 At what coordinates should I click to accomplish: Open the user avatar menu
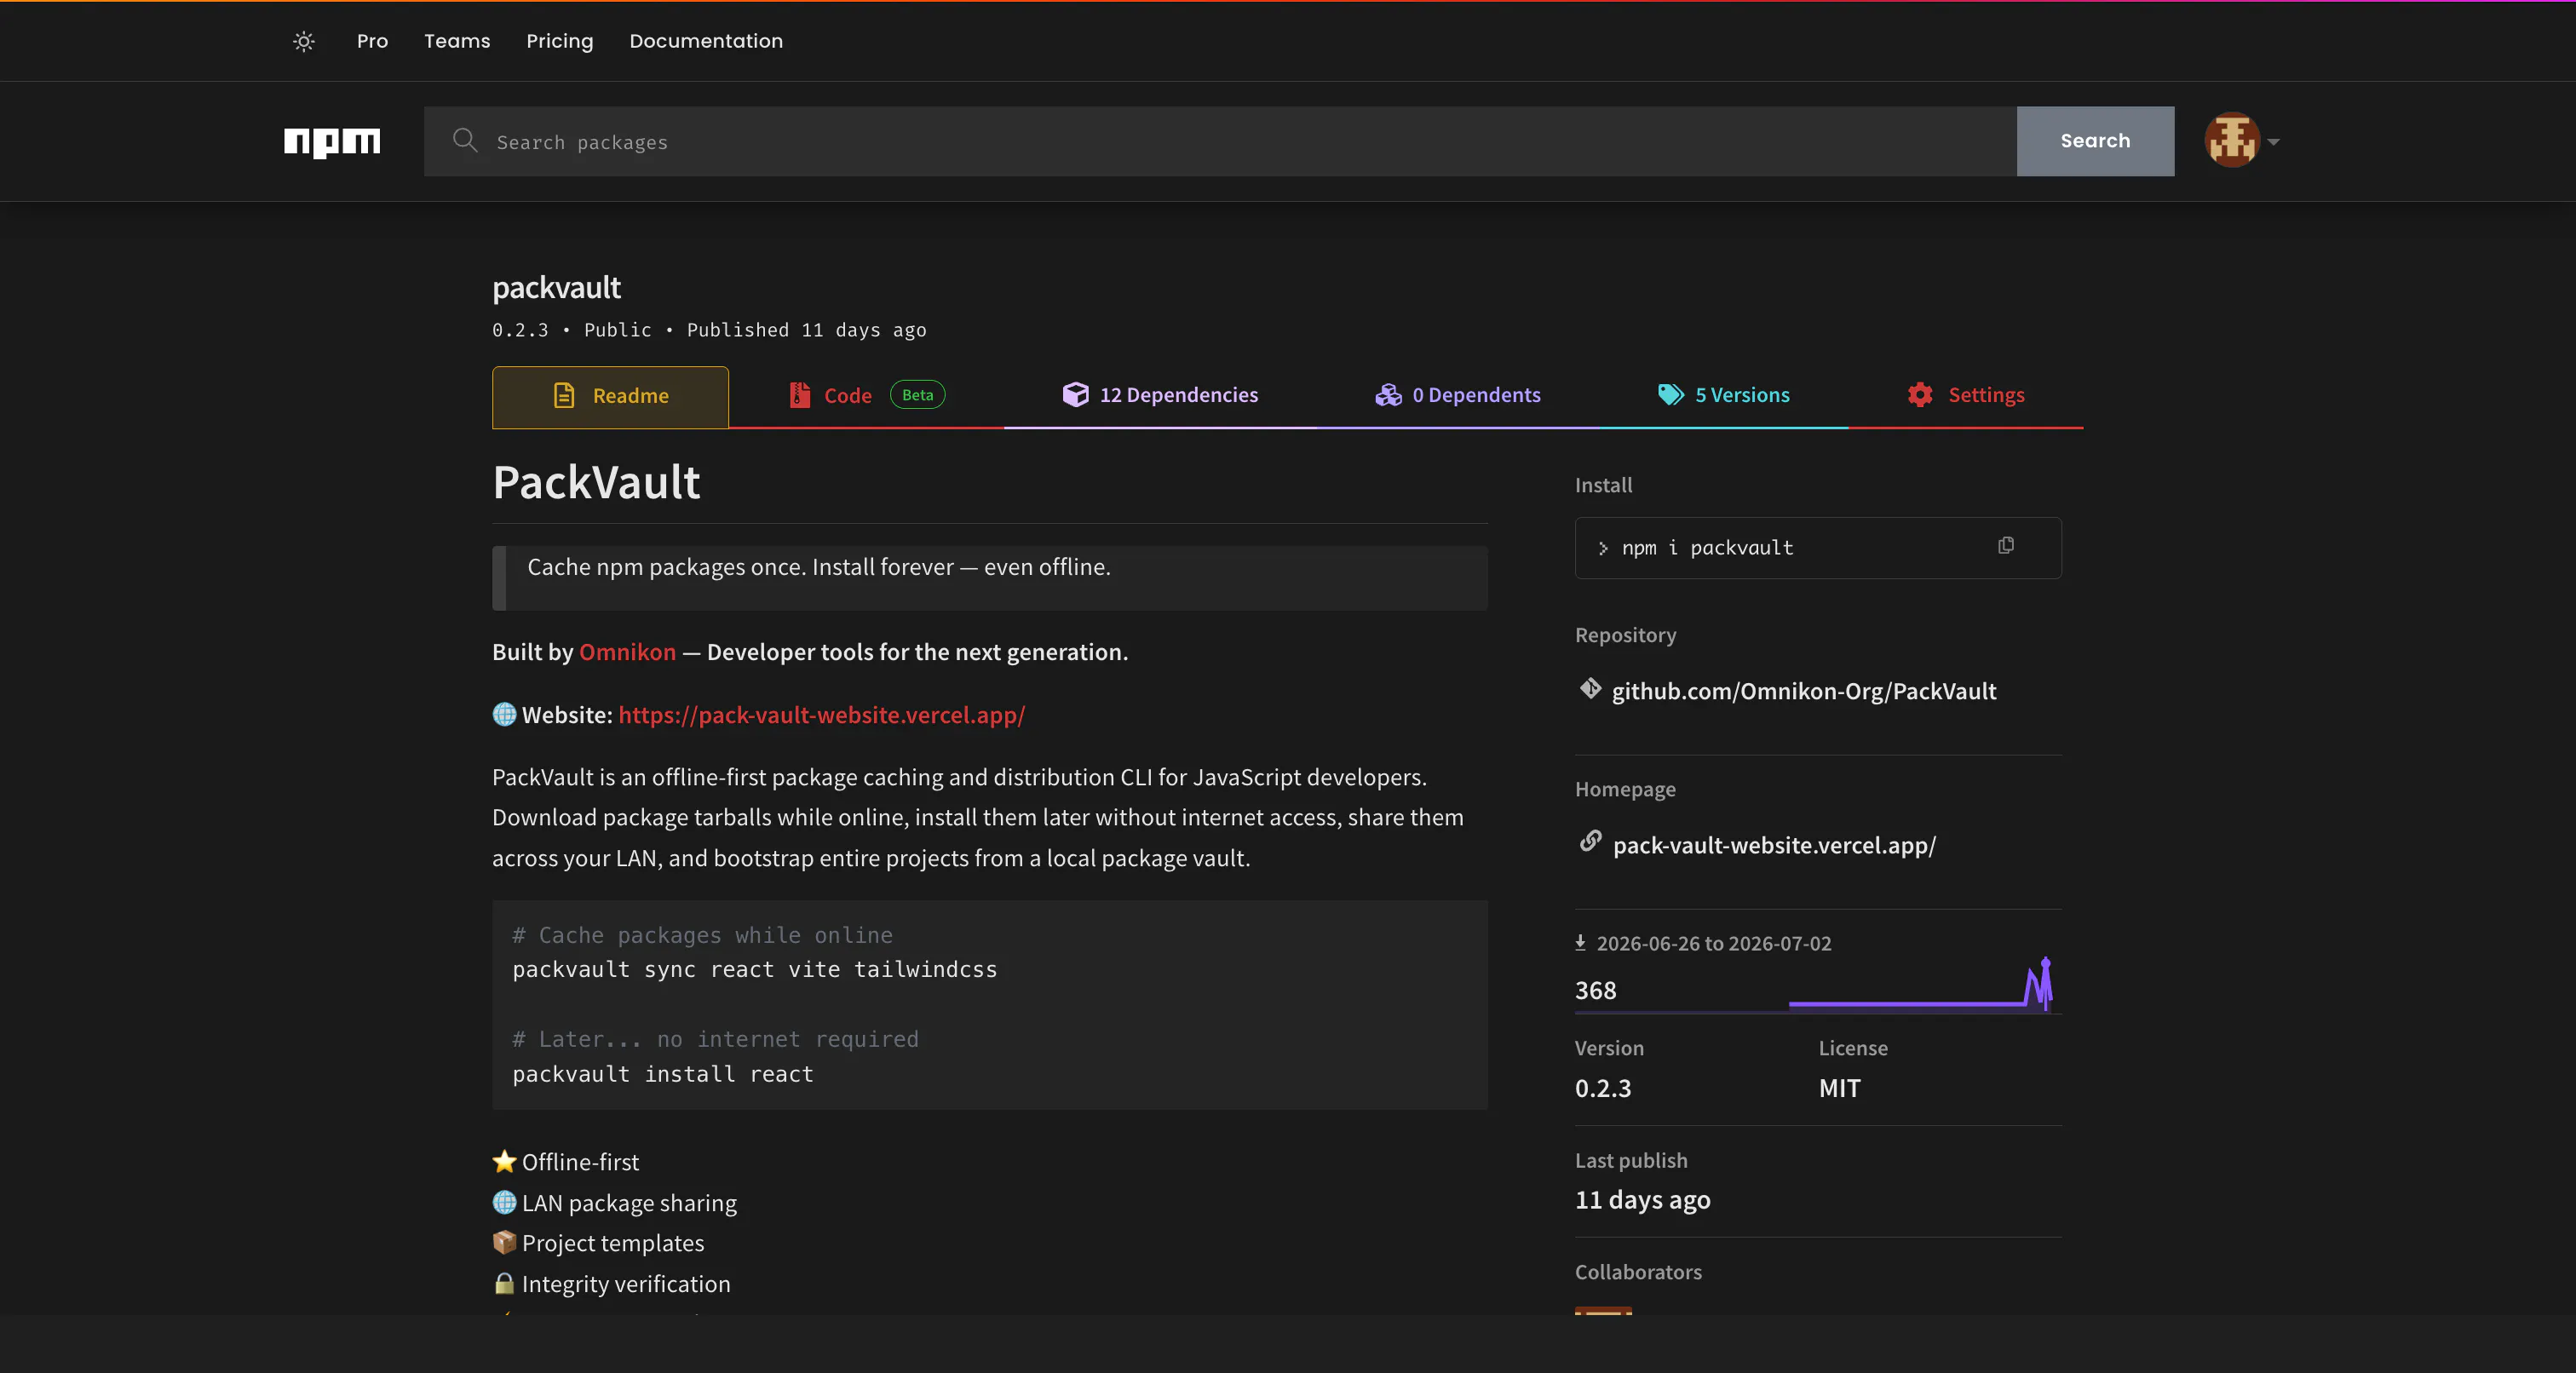point(2232,140)
